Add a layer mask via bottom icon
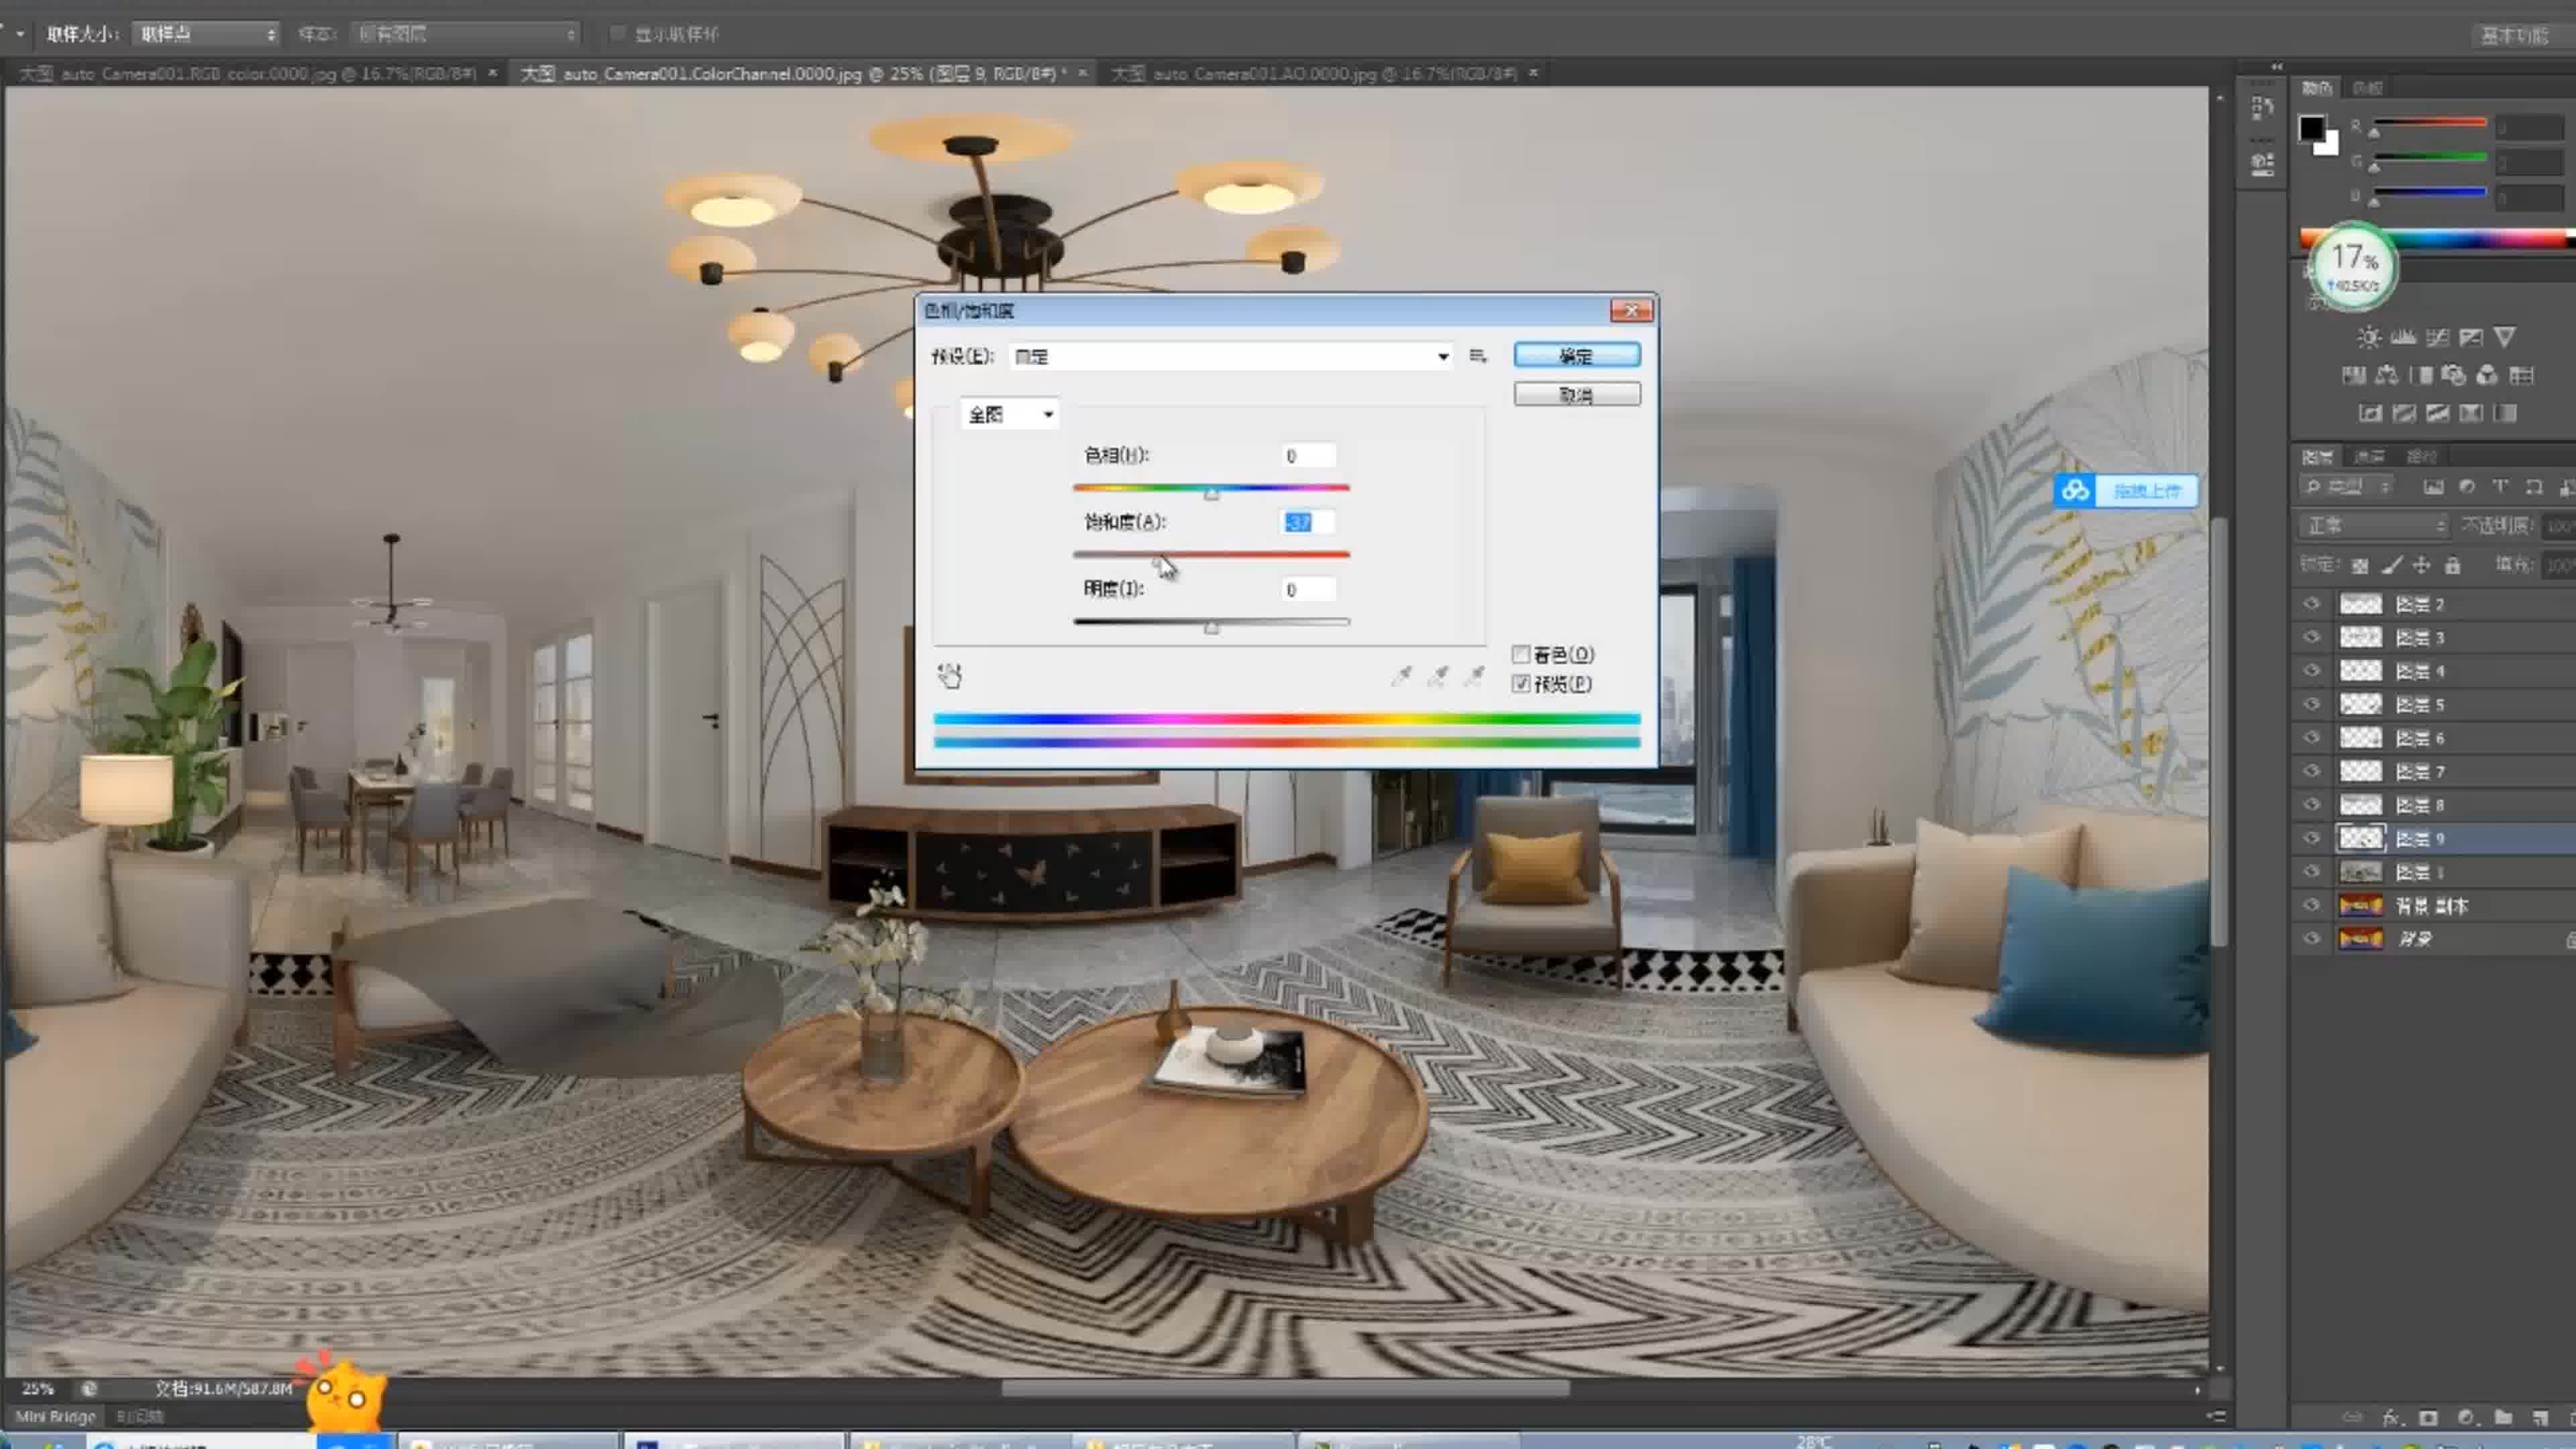The height and width of the screenshot is (1449, 2576). pos(2428,1418)
